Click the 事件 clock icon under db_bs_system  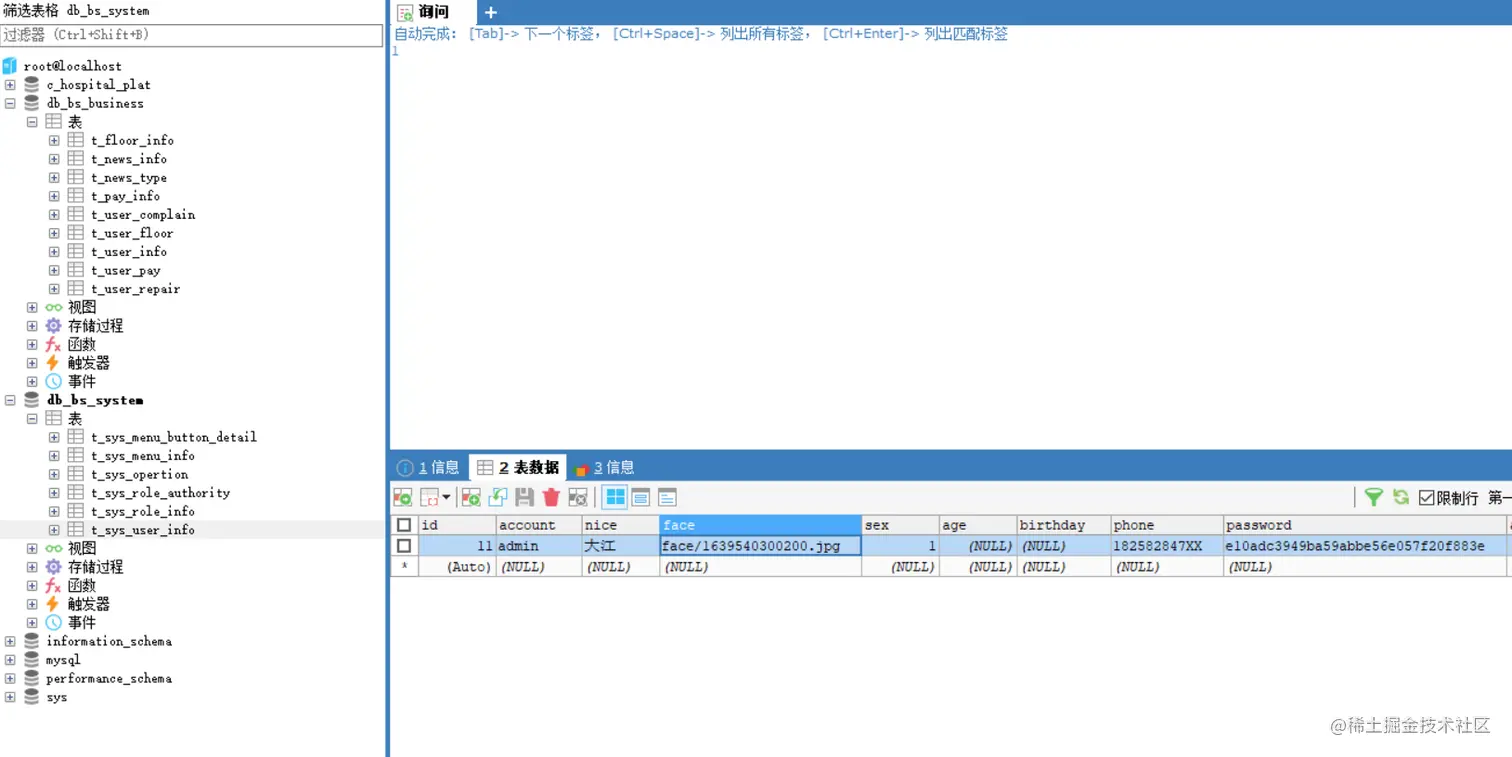pos(54,622)
